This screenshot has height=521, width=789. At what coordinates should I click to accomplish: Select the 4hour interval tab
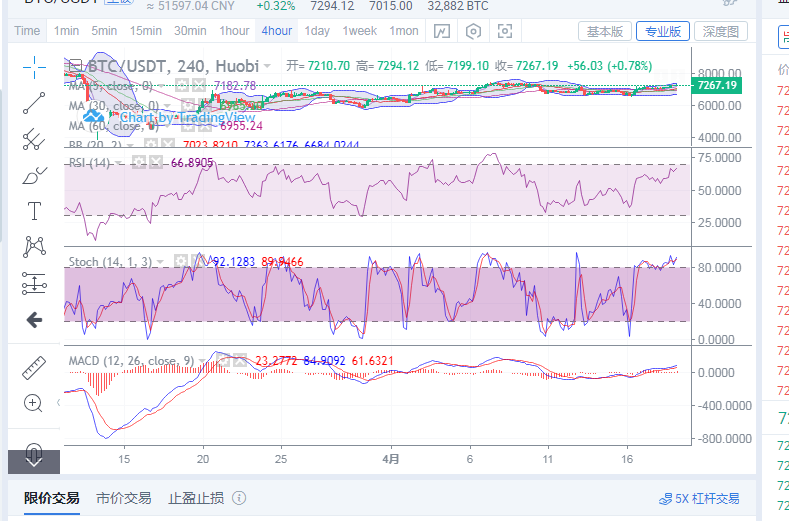tap(277, 31)
